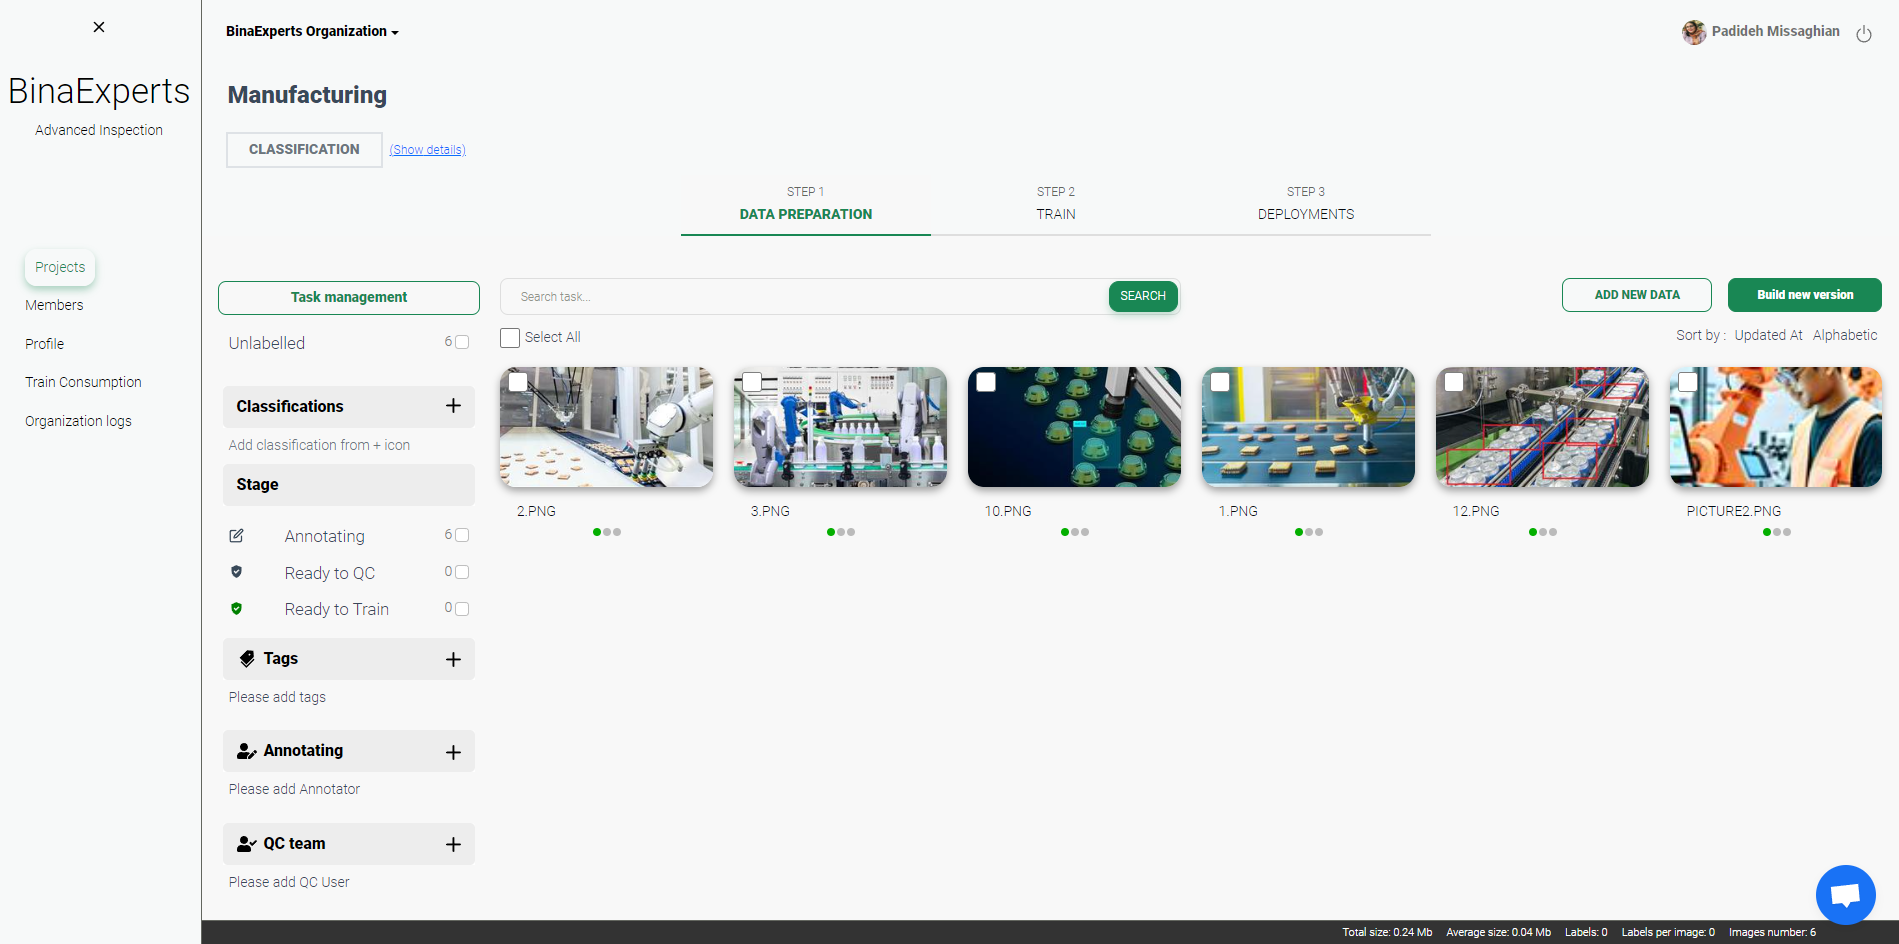Add a tag with the plus icon
This screenshot has width=1899, height=944.
(453, 659)
